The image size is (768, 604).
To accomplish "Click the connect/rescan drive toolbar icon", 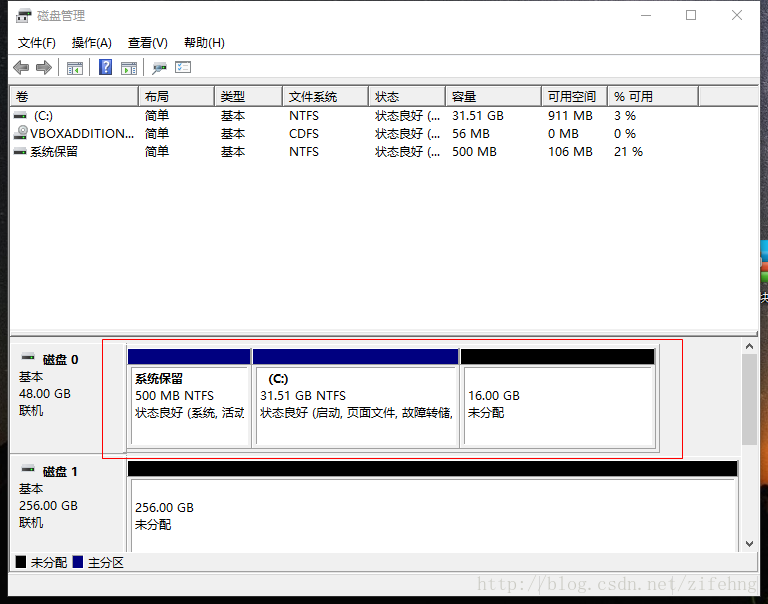I will pyautogui.click(x=159, y=68).
